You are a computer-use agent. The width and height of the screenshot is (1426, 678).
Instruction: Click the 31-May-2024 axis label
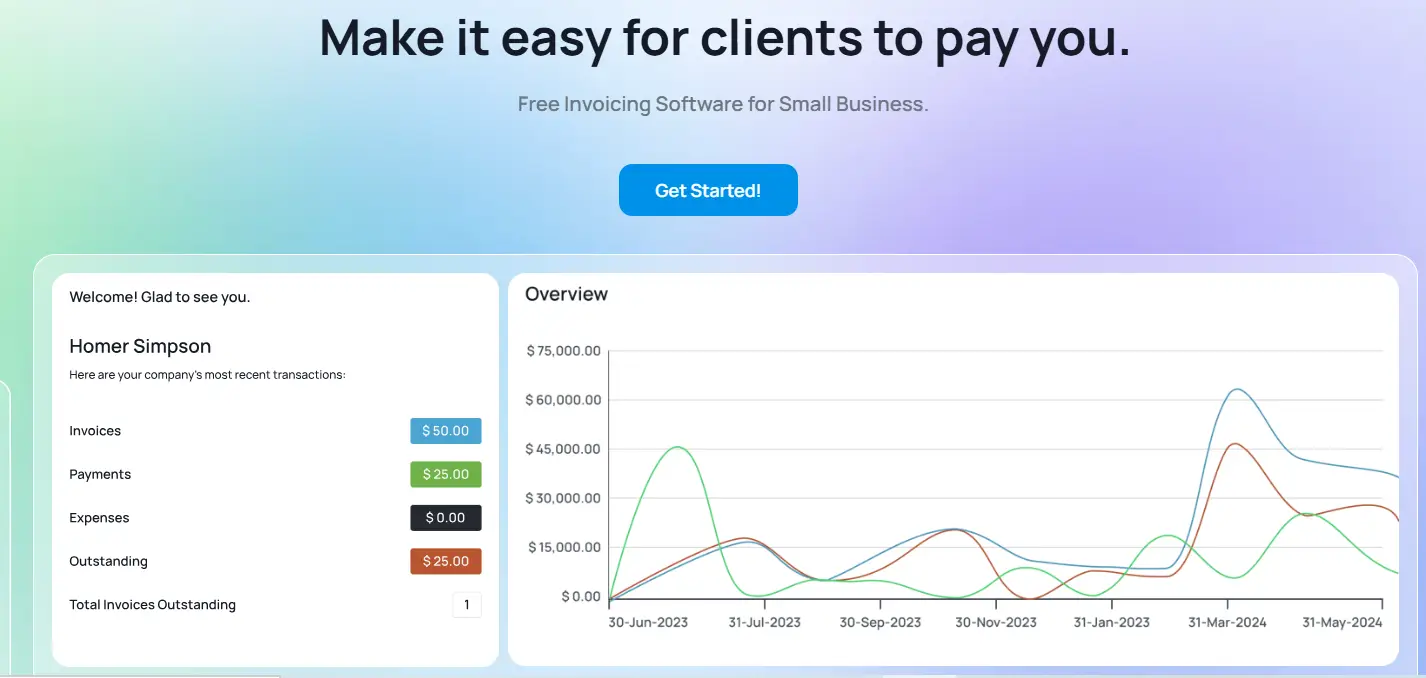pos(1343,621)
